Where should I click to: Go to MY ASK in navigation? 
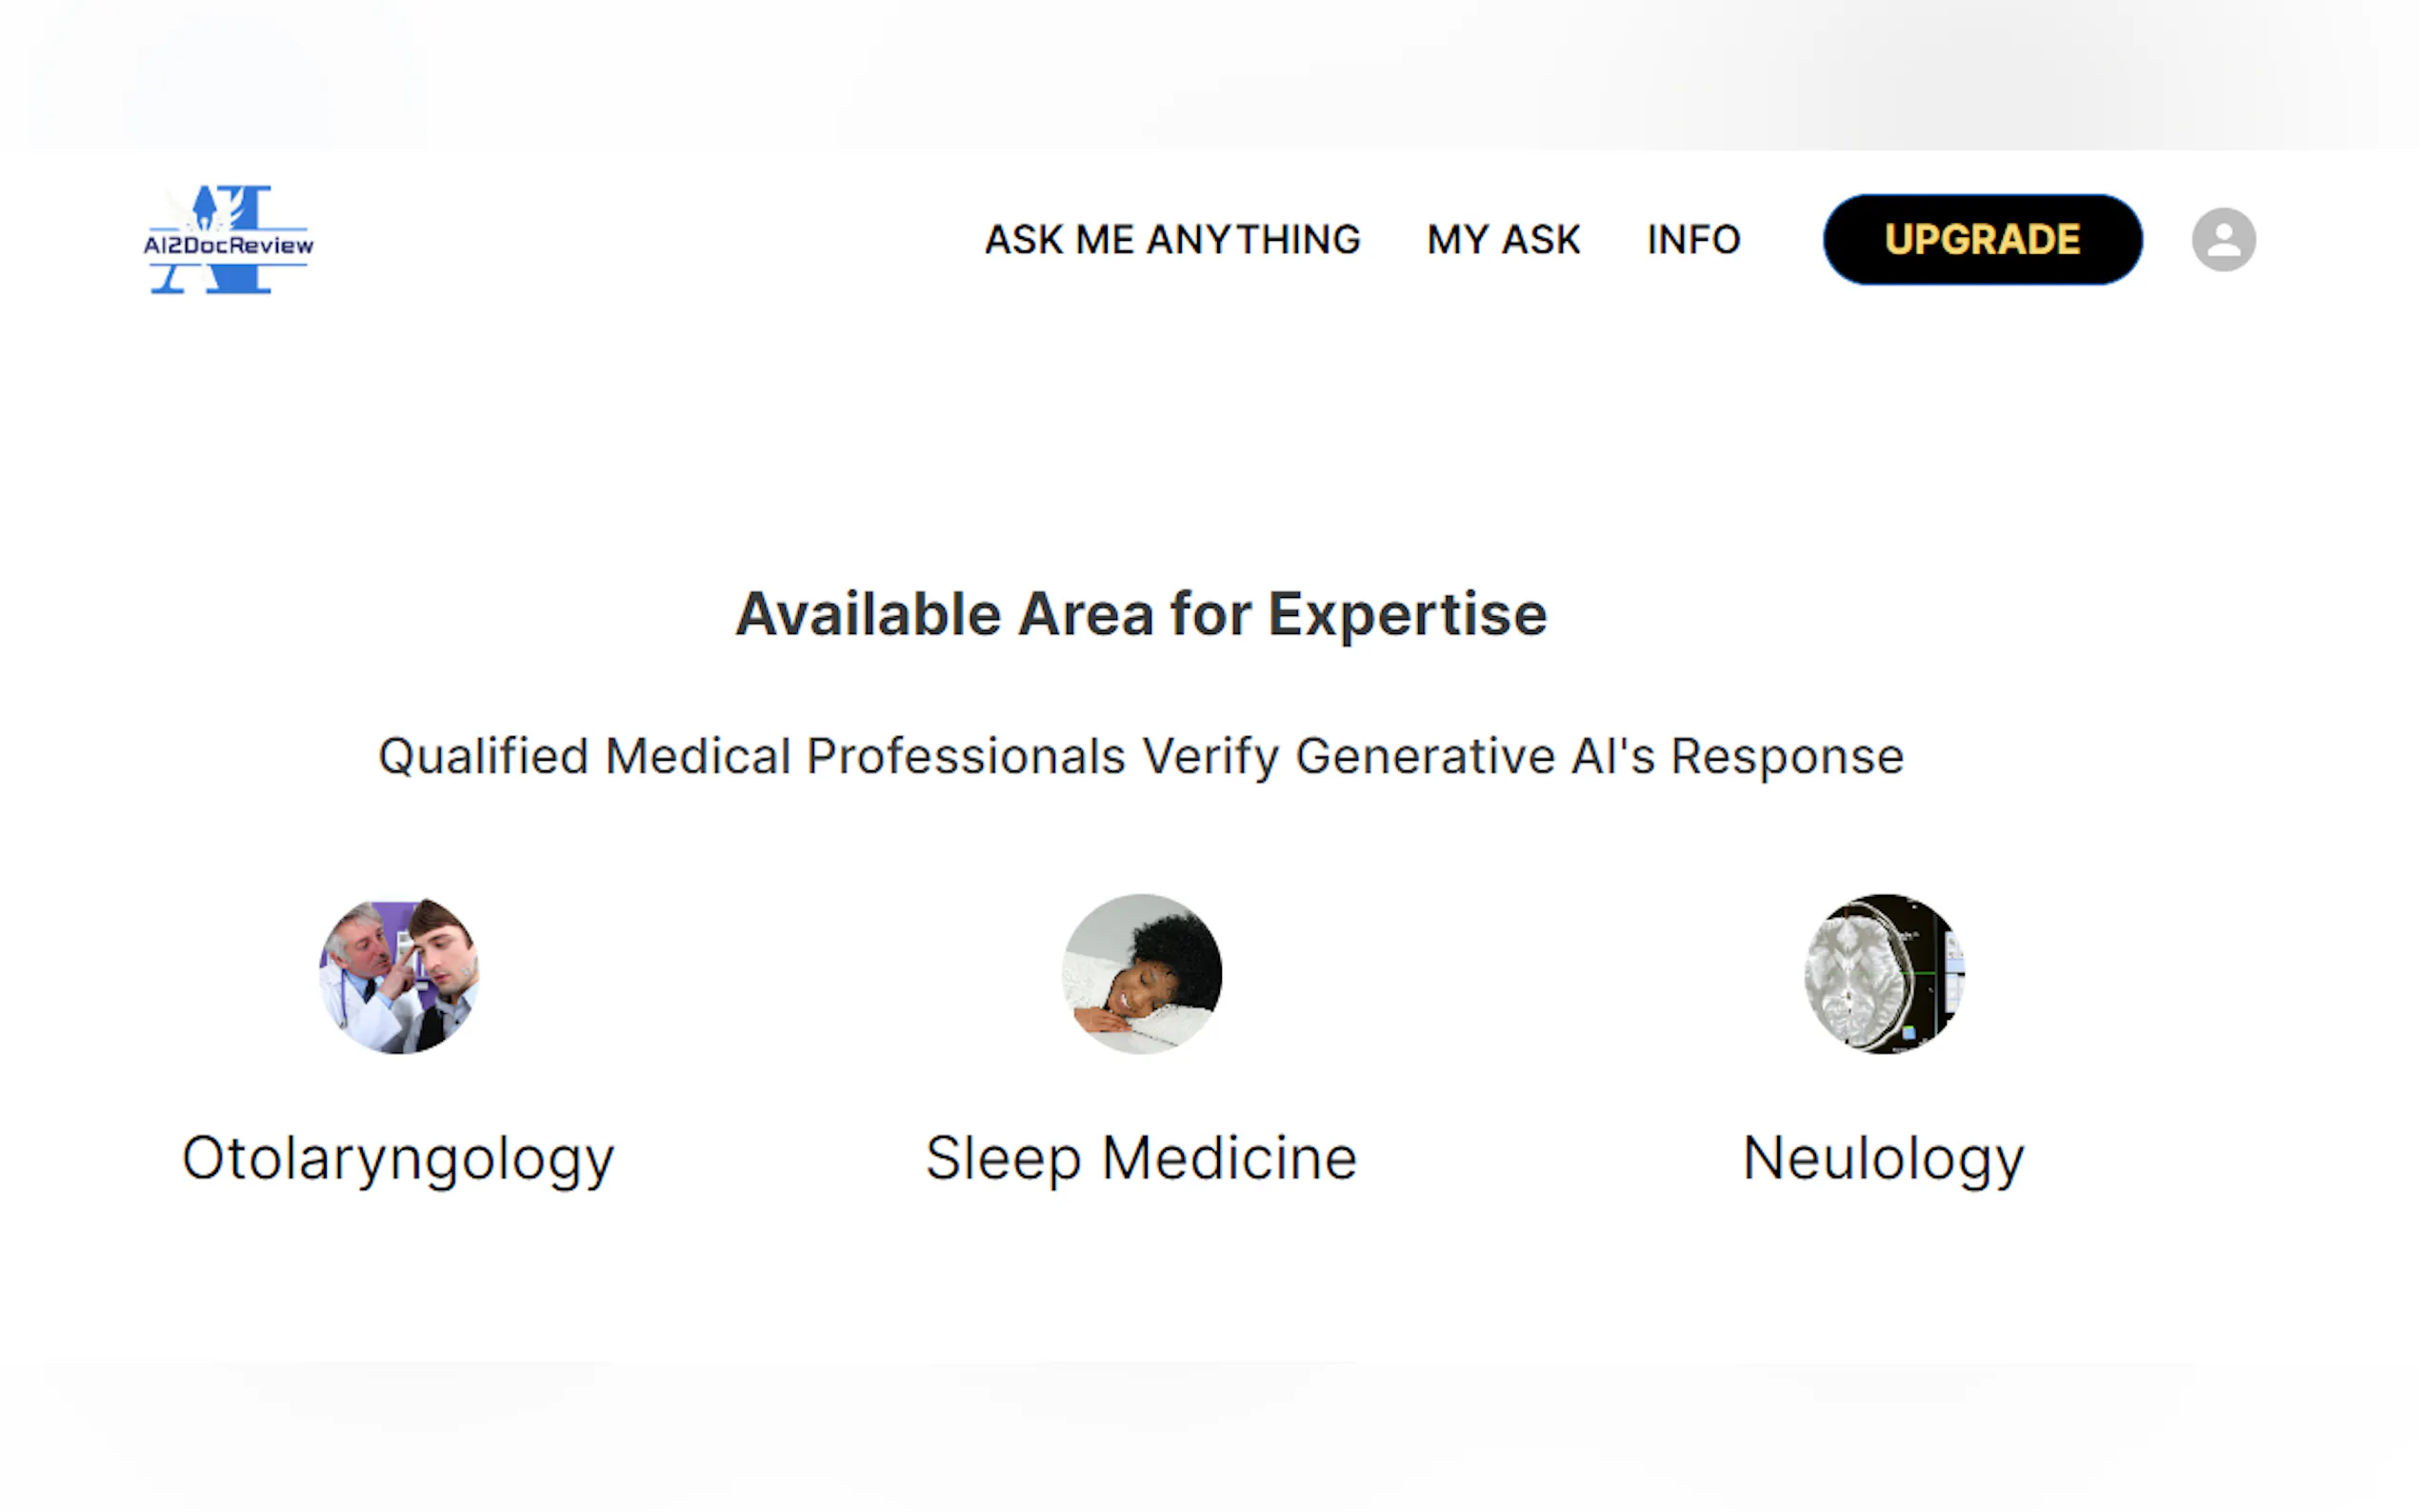(1503, 240)
